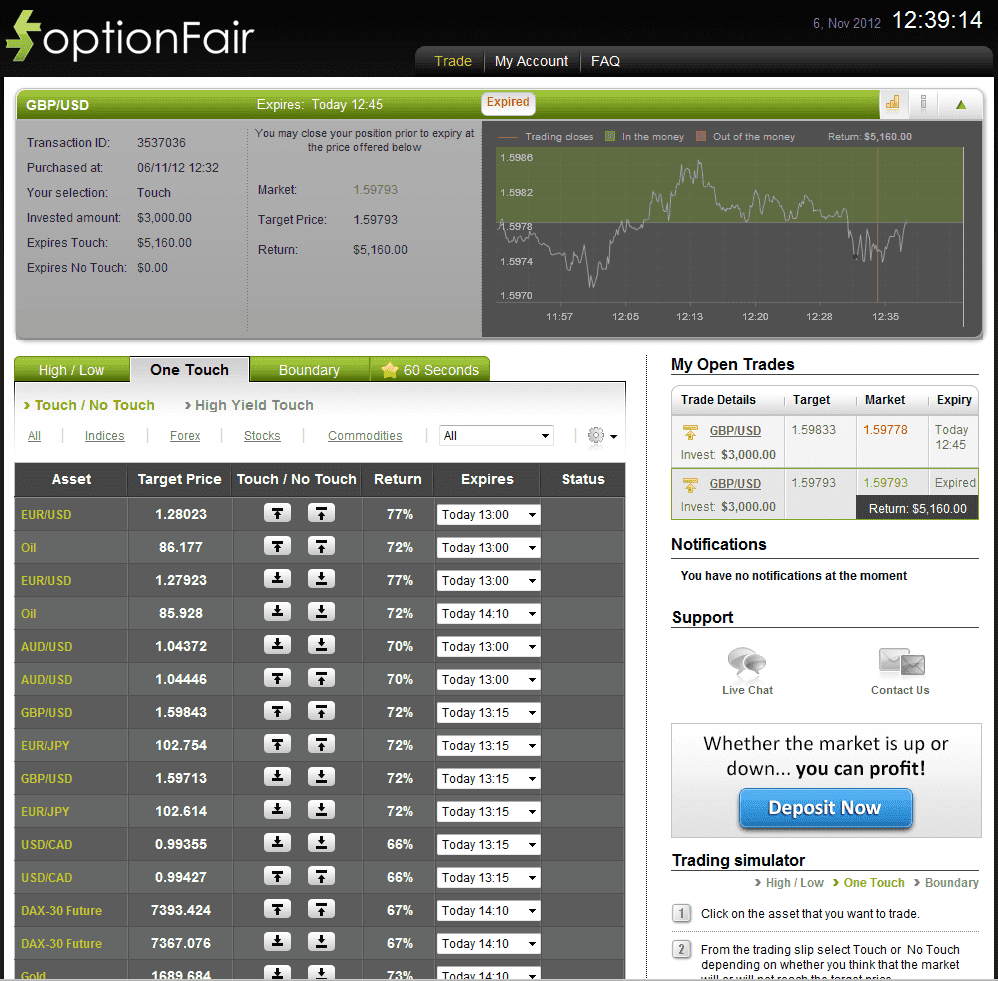Screen dimensions: 998x981
Task: Collapse the GBP/USD chart panel using the triangle
Action: (961, 103)
